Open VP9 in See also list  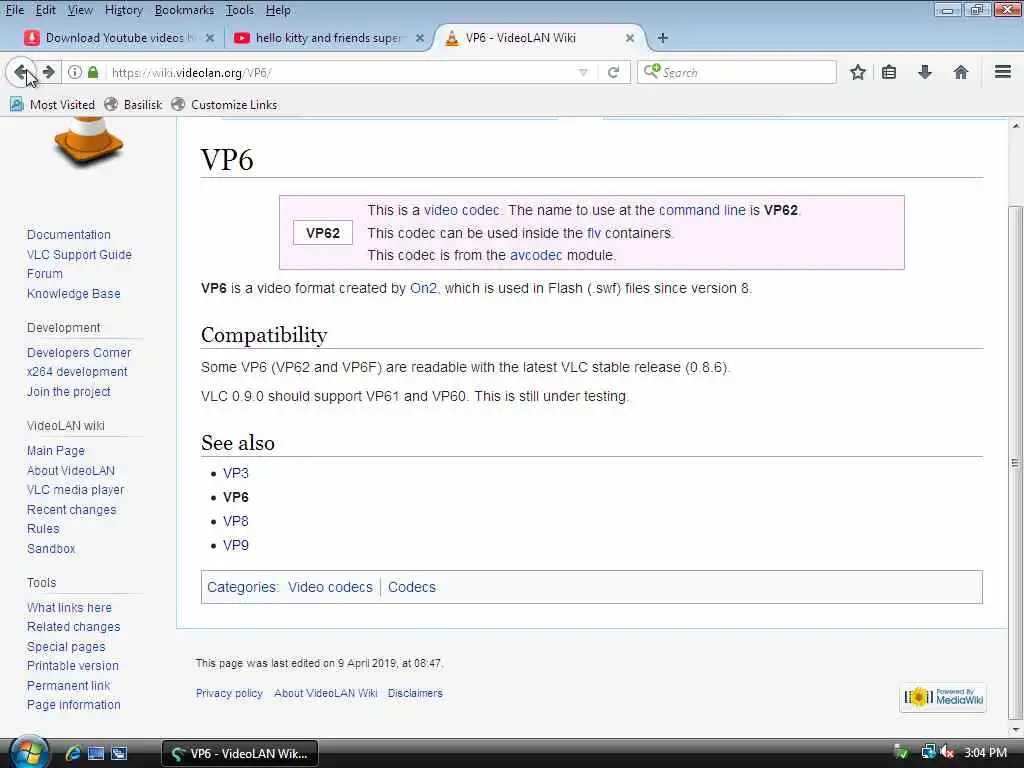tap(236, 545)
